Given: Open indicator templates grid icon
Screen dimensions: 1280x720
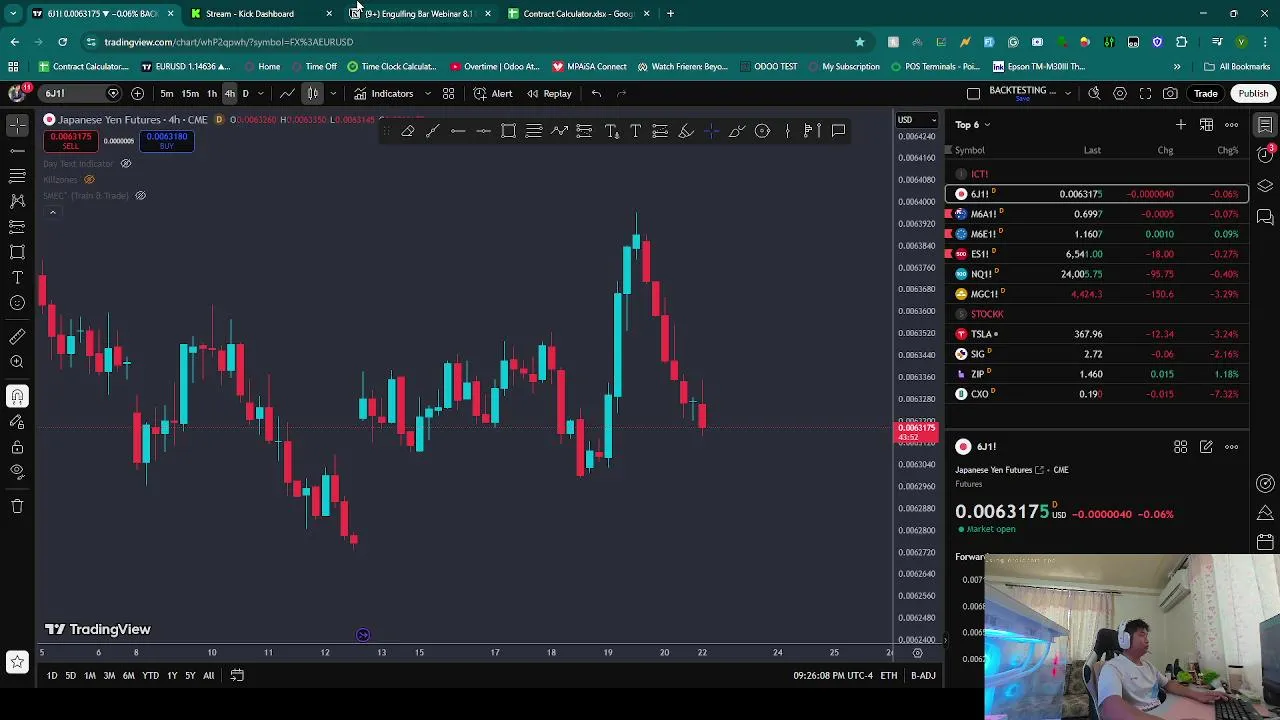Looking at the screenshot, I should pos(448,93).
